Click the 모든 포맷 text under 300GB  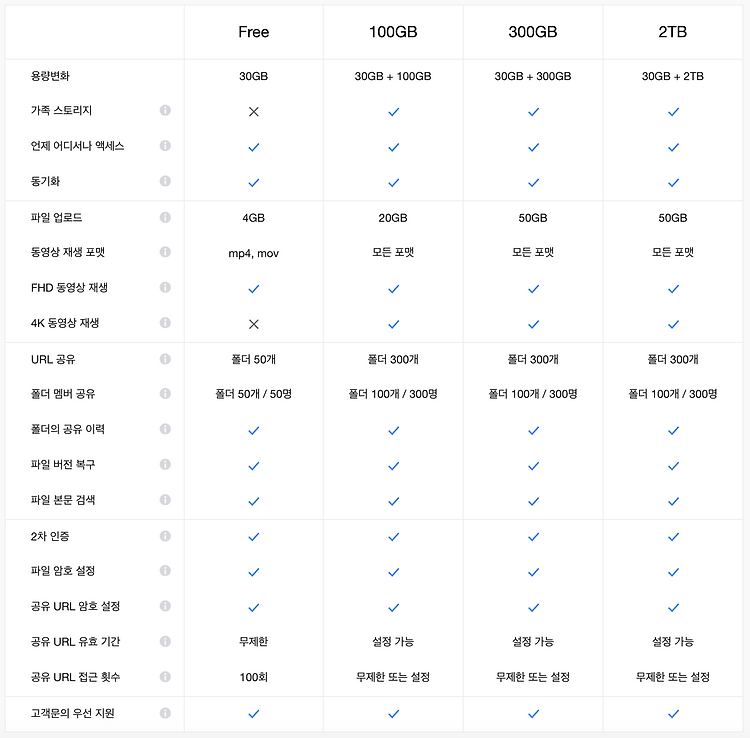[x=533, y=252]
